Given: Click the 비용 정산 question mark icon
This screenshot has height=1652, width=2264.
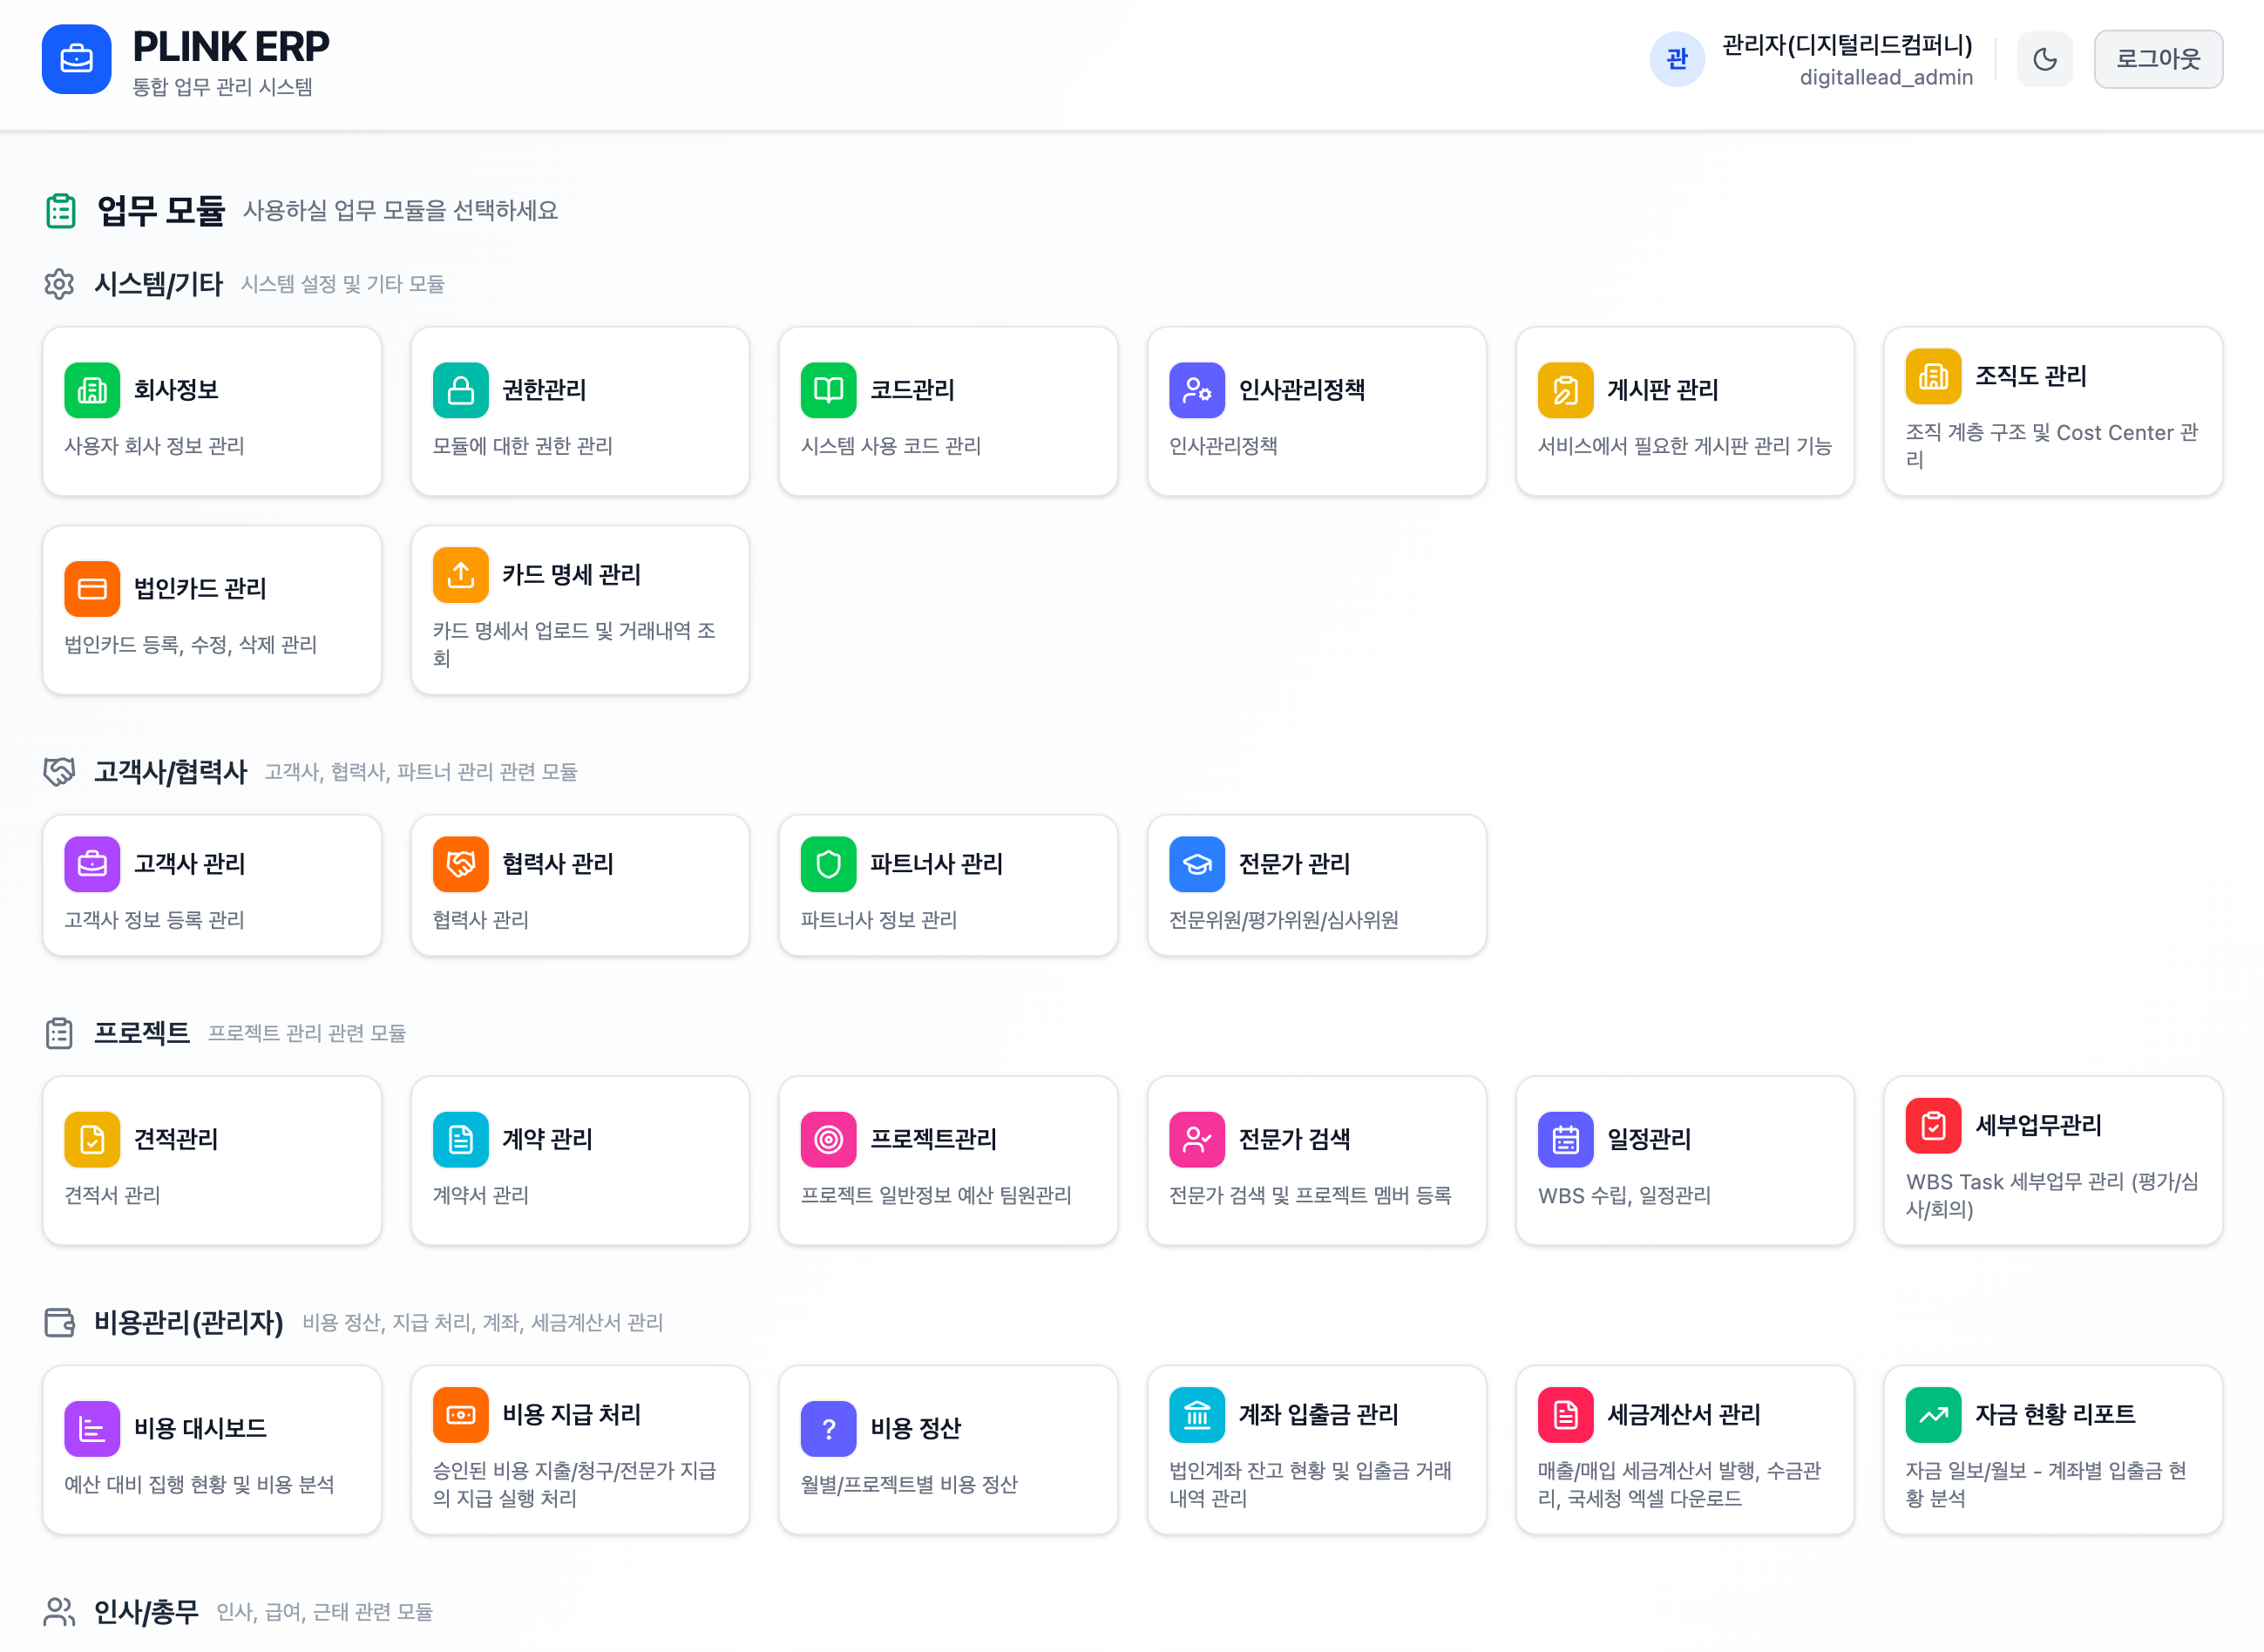Looking at the screenshot, I should (828, 1429).
